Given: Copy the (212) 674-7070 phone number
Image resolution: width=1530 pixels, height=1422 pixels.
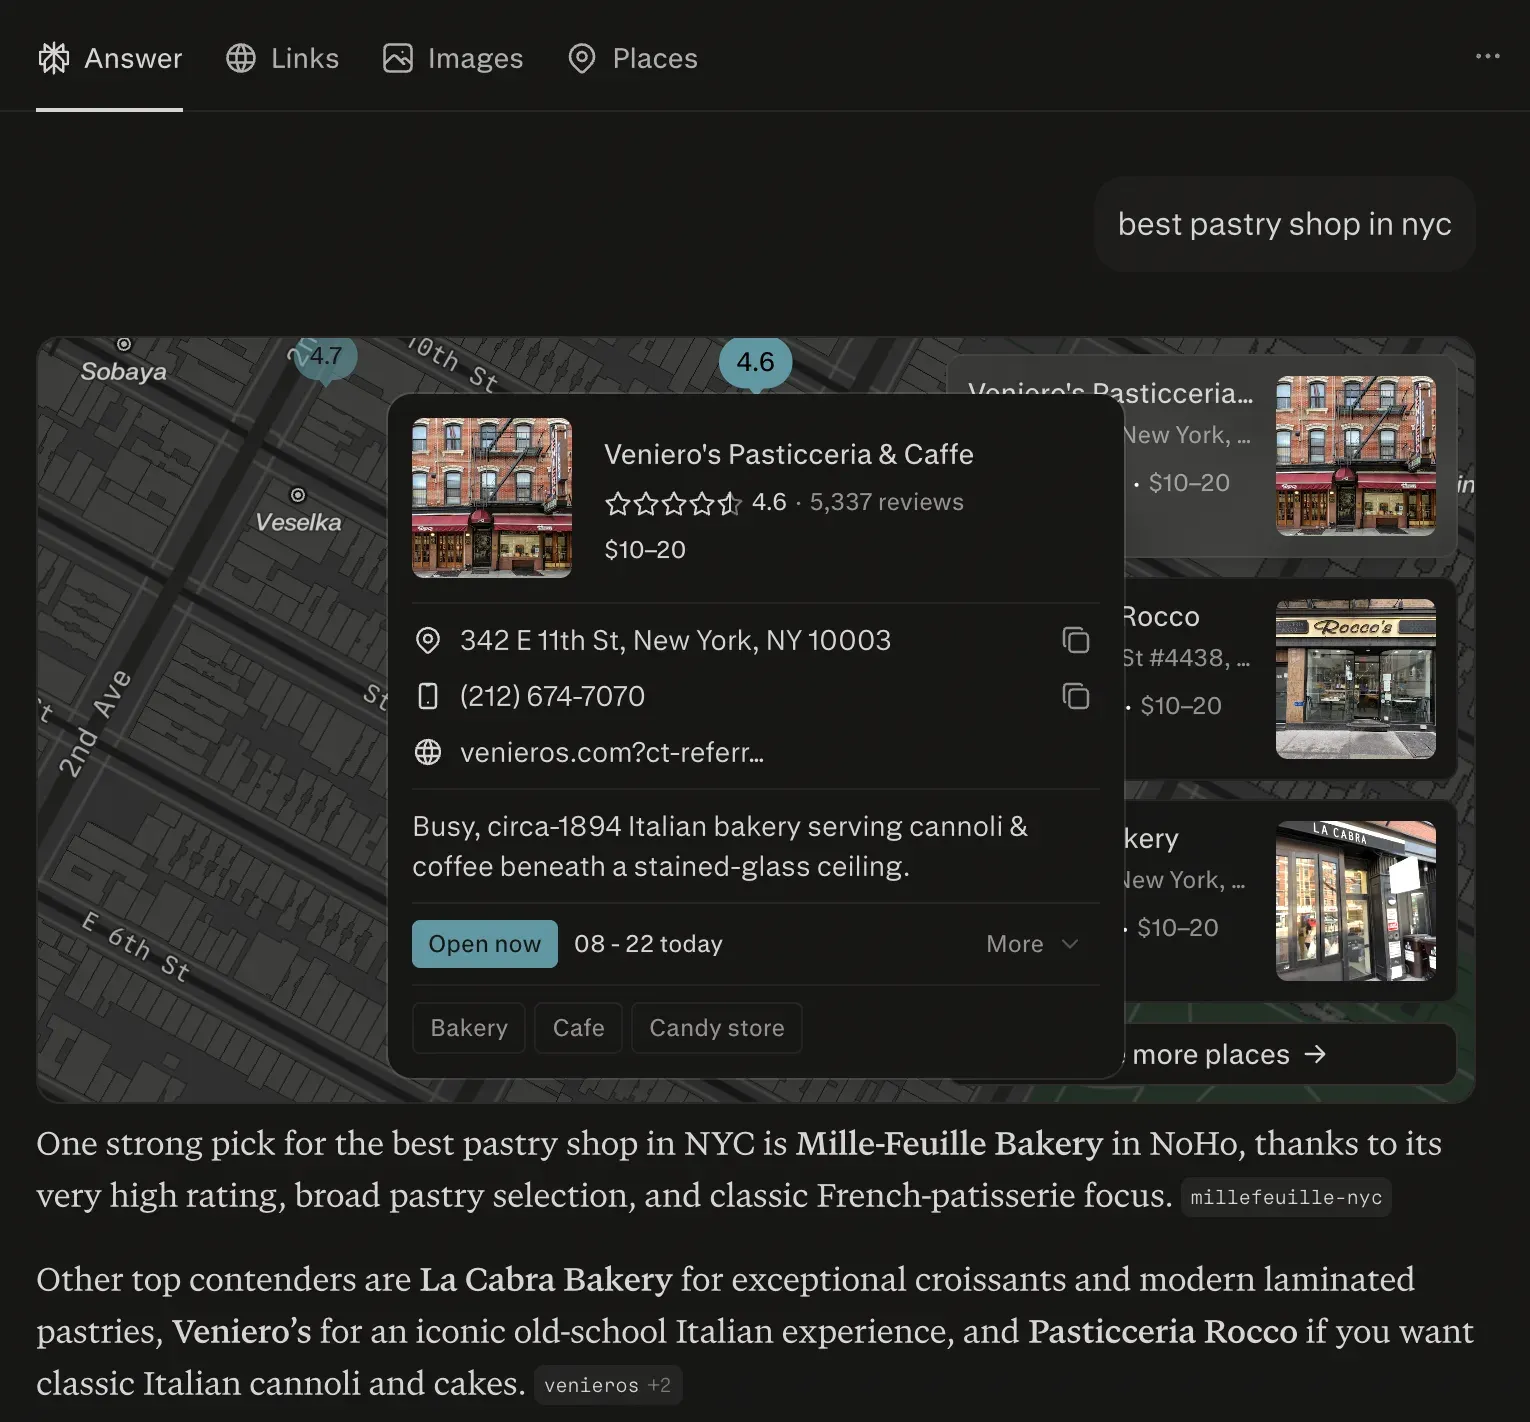Looking at the screenshot, I should tap(1076, 696).
